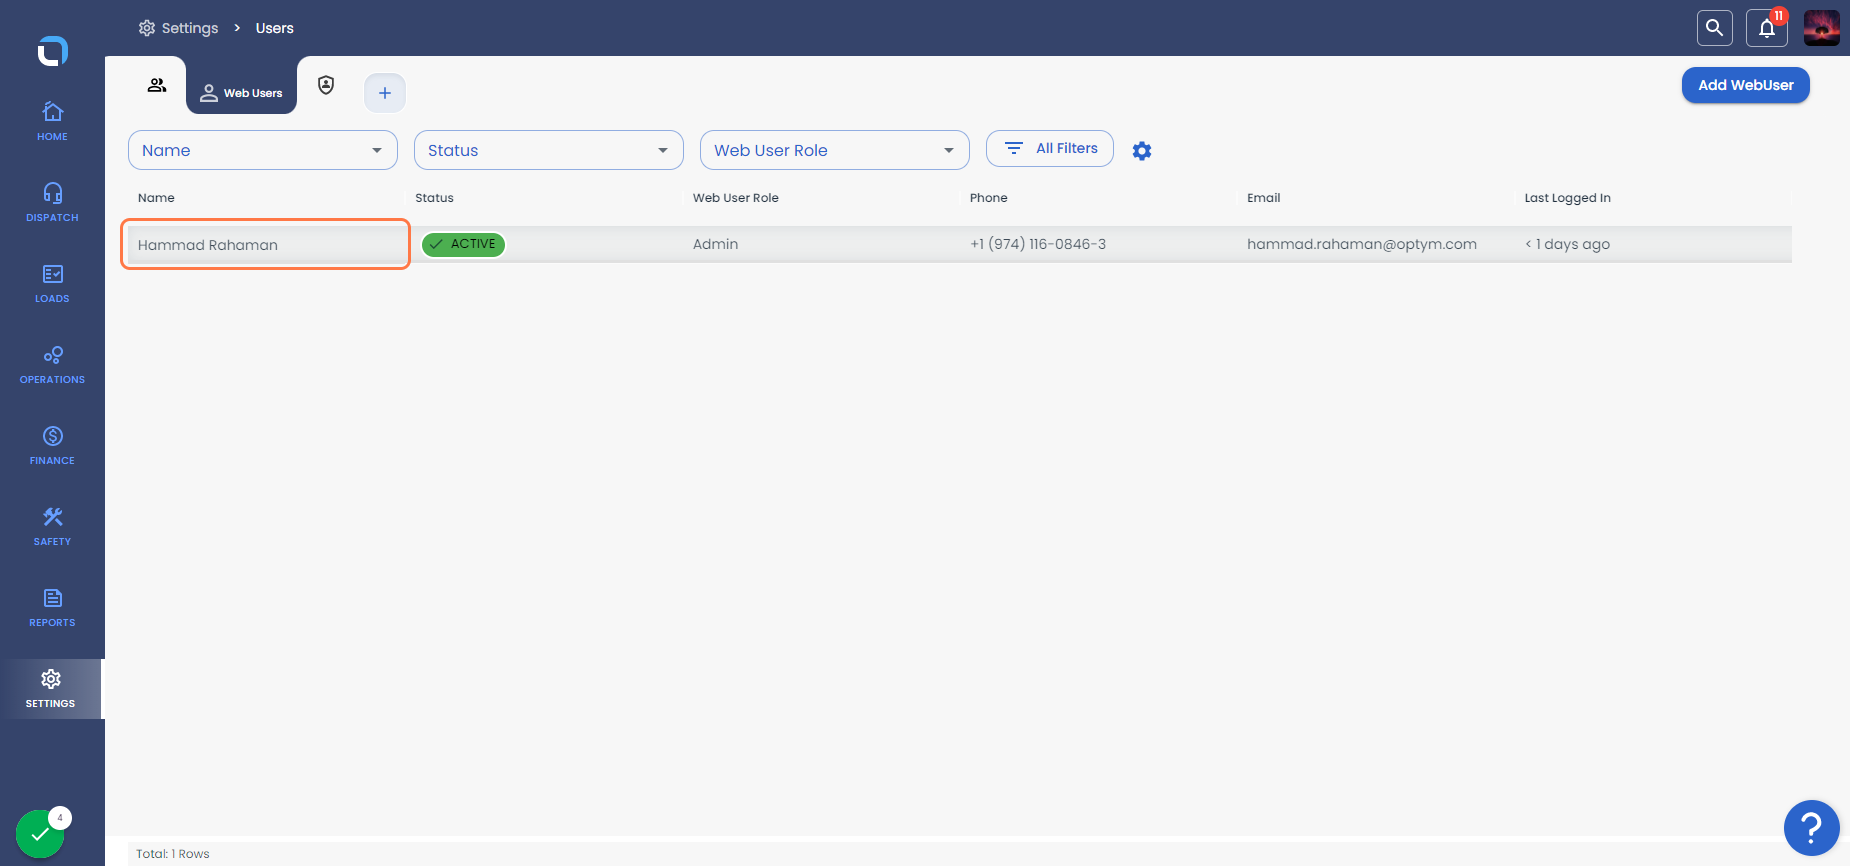Expand the Name filter dropdown
1850x866 pixels.
pyautogui.click(x=263, y=150)
